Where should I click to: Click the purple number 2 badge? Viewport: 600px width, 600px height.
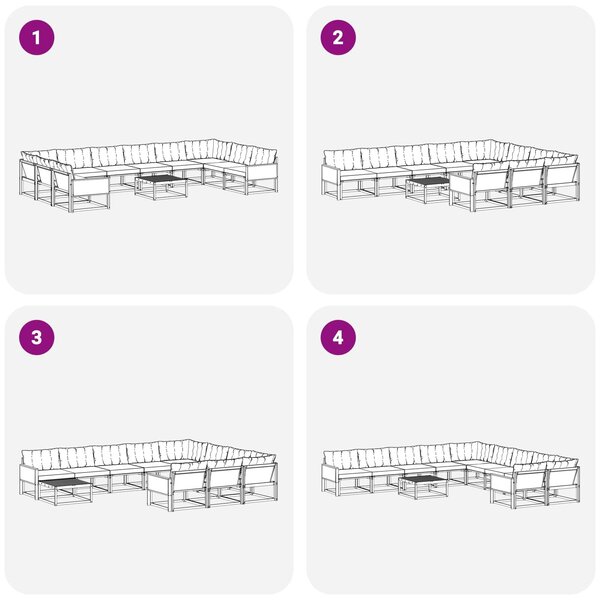coord(338,38)
